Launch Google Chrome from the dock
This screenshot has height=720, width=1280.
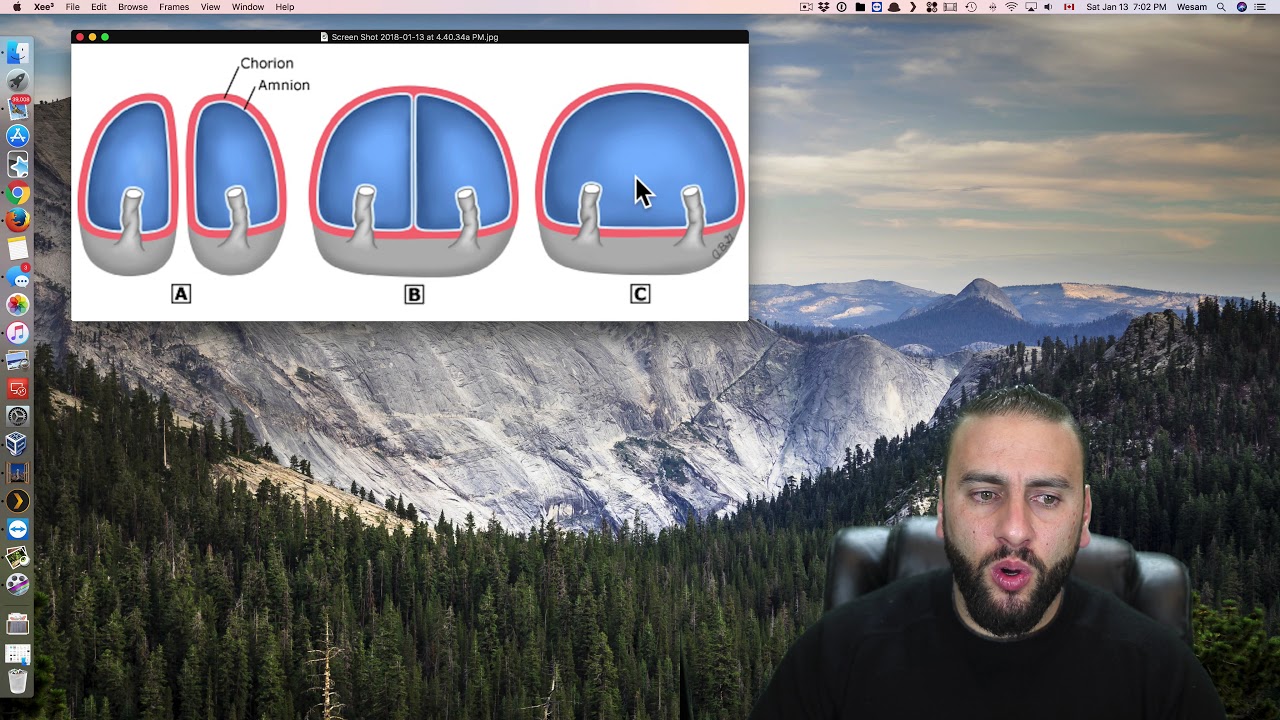(x=18, y=193)
